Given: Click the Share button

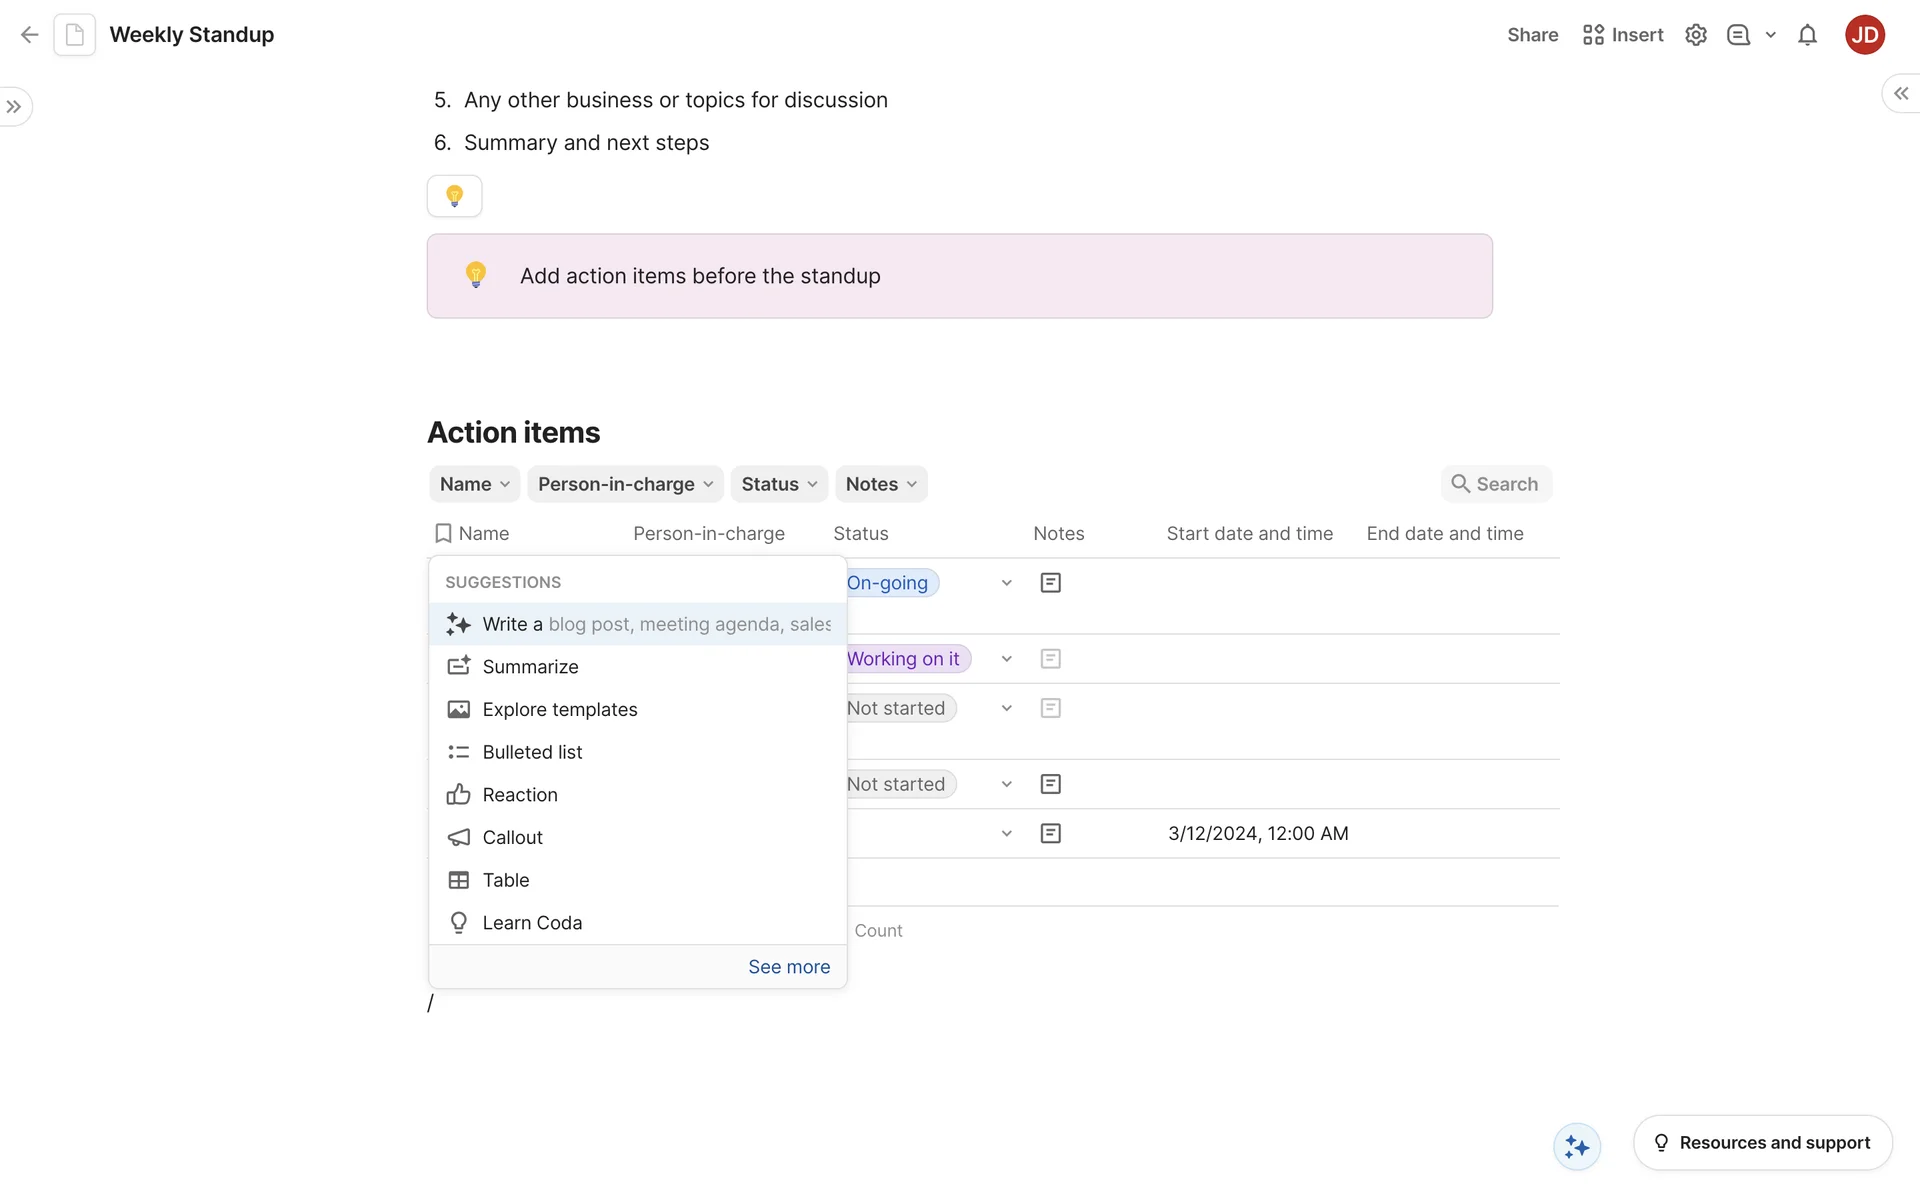Looking at the screenshot, I should click(x=1532, y=35).
